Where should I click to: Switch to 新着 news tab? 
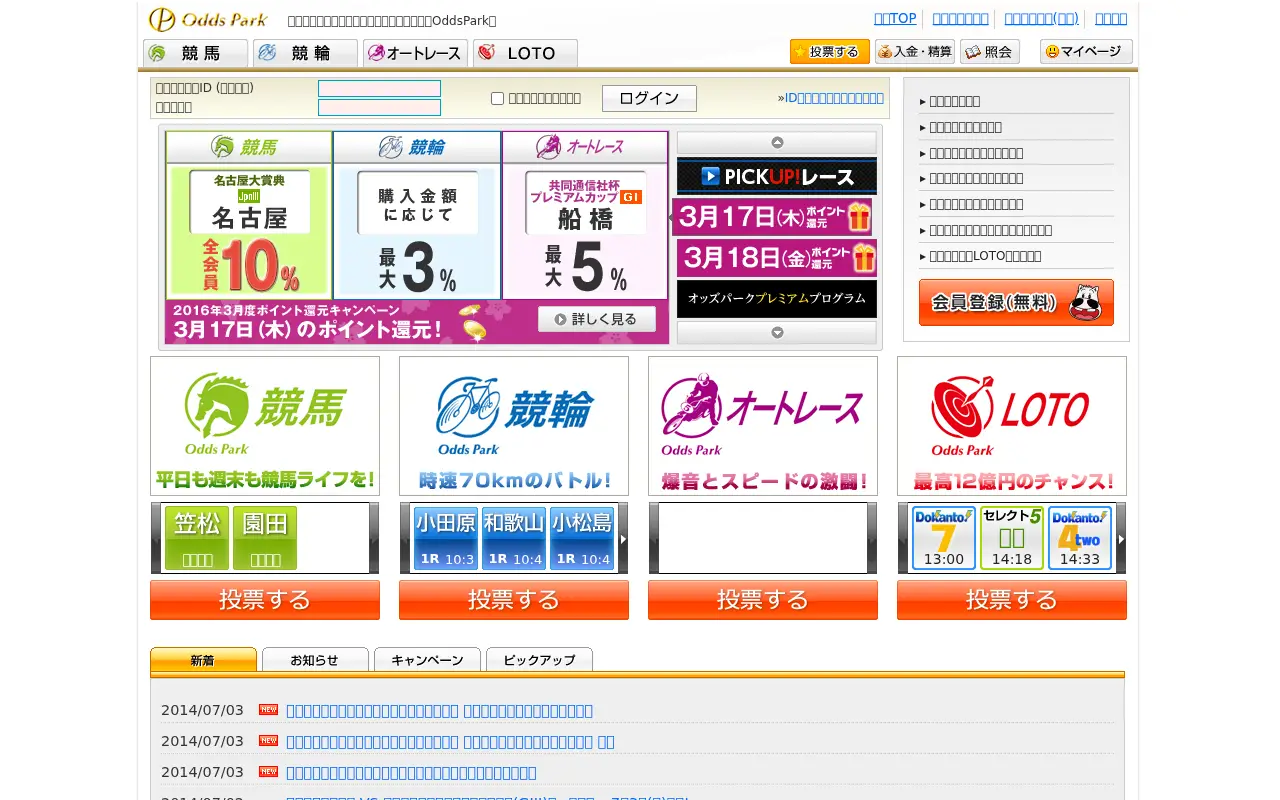[x=203, y=660]
